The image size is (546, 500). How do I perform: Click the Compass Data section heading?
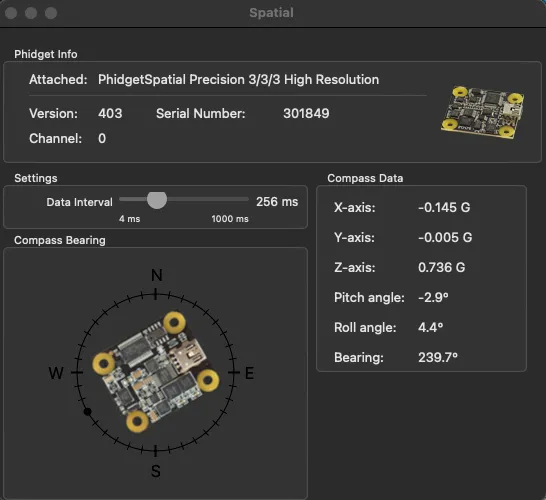pyautogui.click(x=365, y=178)
